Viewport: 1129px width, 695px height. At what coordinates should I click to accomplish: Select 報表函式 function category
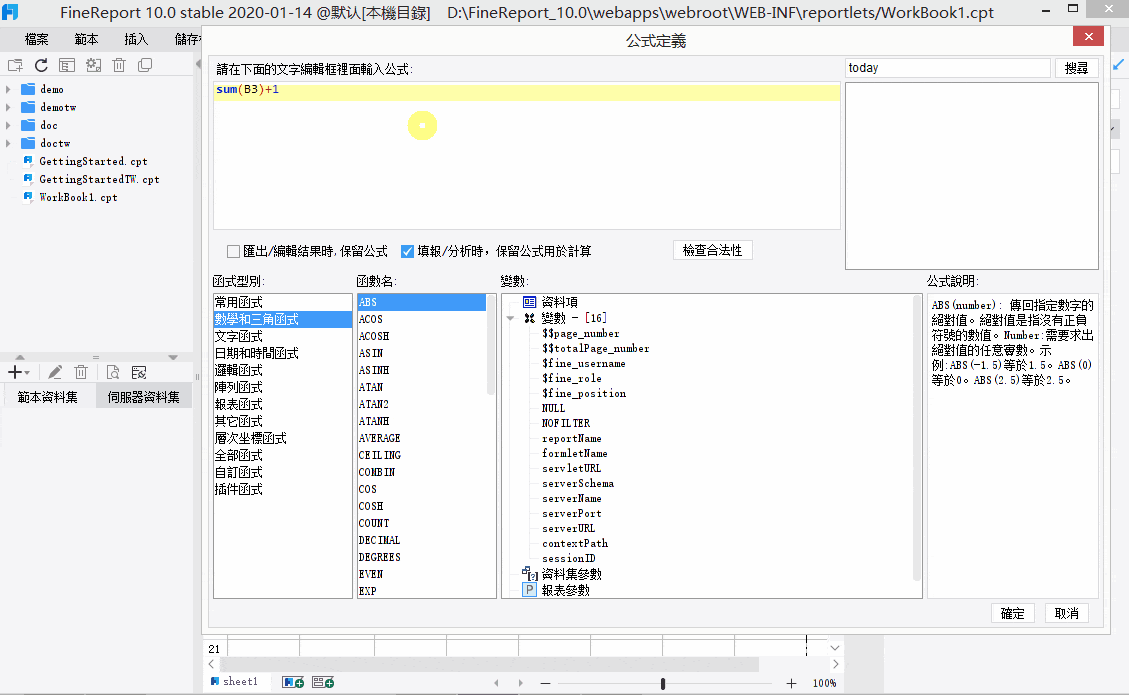coord(282,404)
